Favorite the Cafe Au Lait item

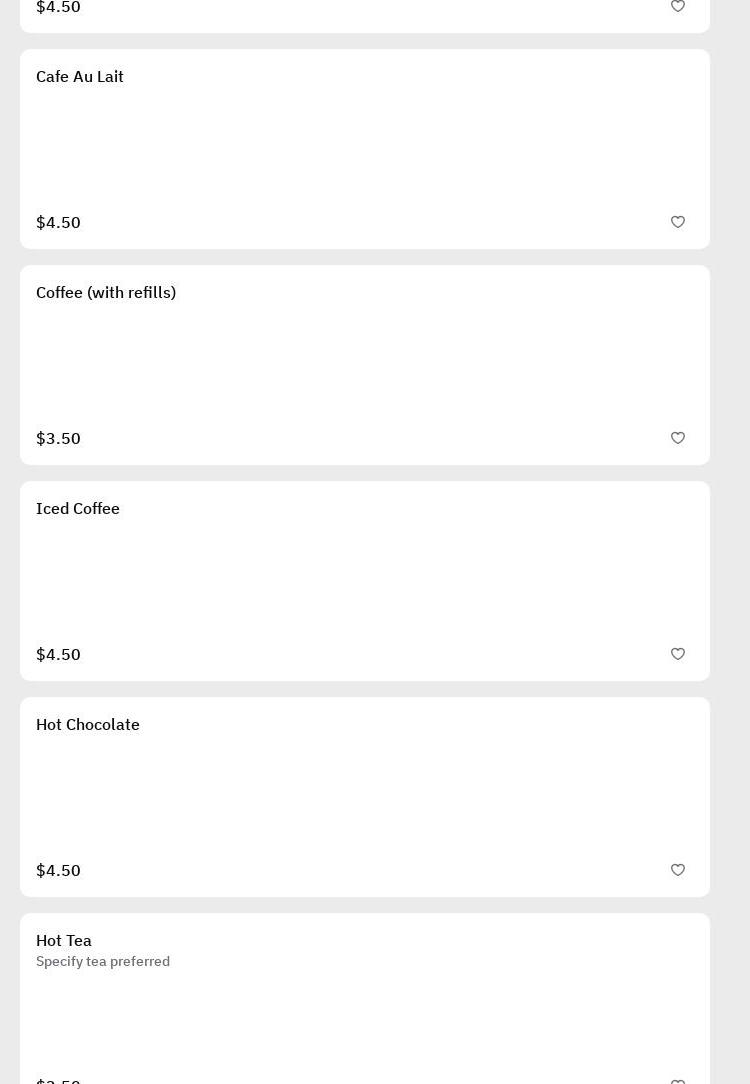678,222
